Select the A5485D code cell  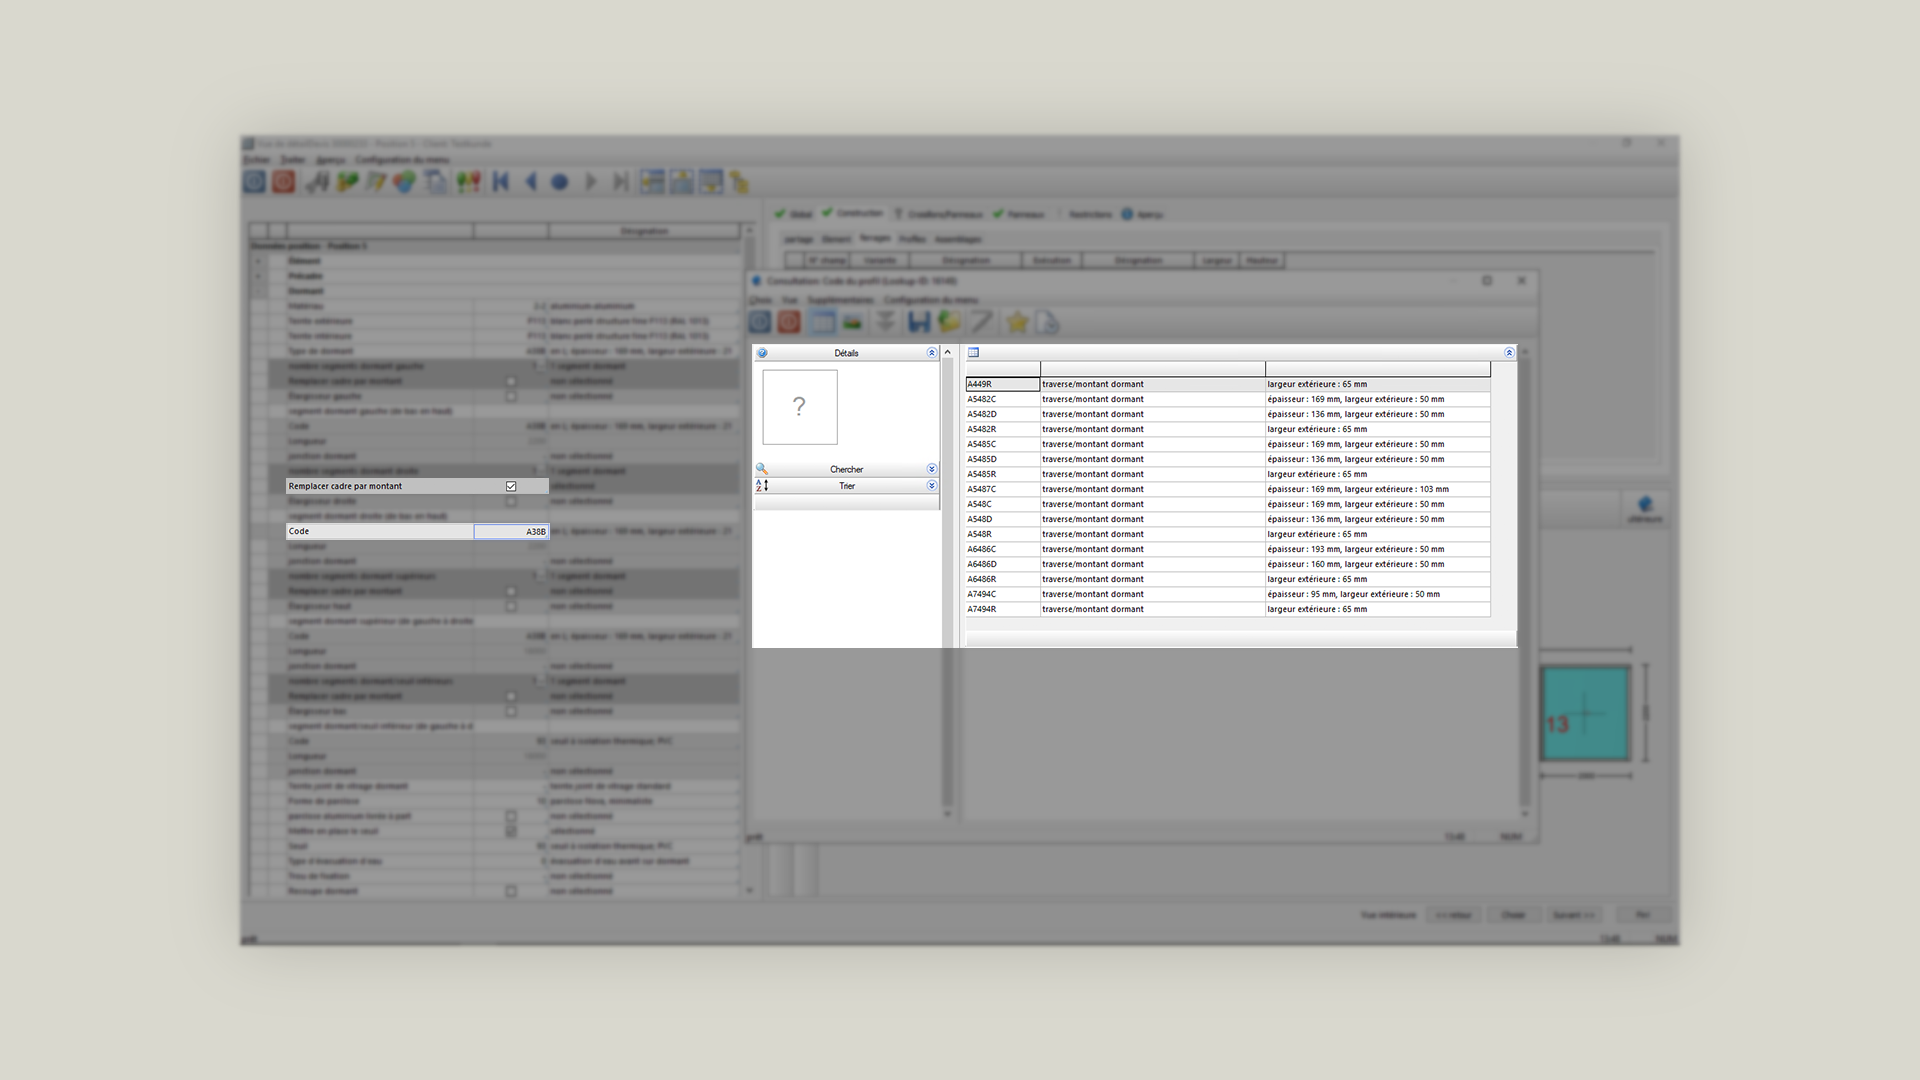tap(1002, 459)
